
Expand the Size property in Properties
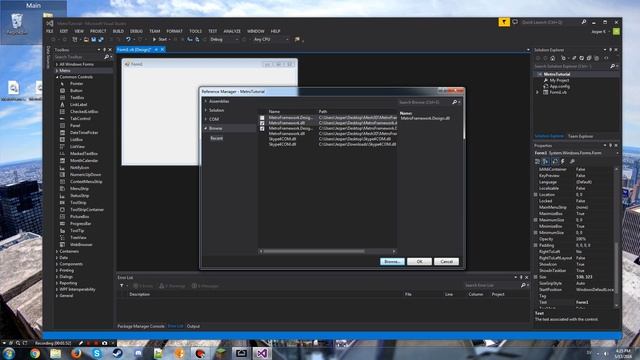pos(536,277)
